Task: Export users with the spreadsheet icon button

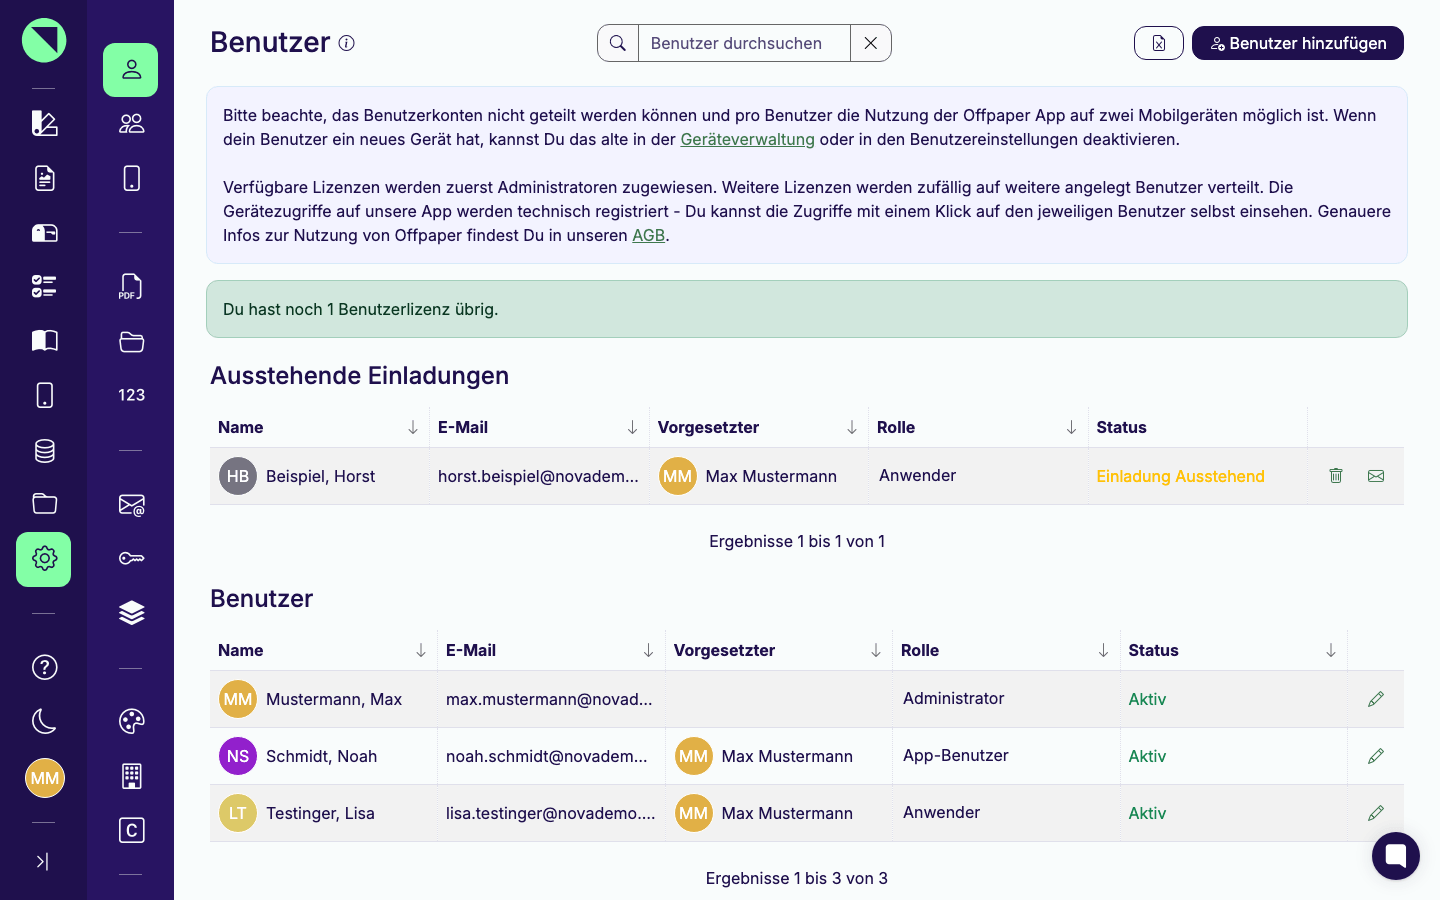Action: pos(1159,43)
